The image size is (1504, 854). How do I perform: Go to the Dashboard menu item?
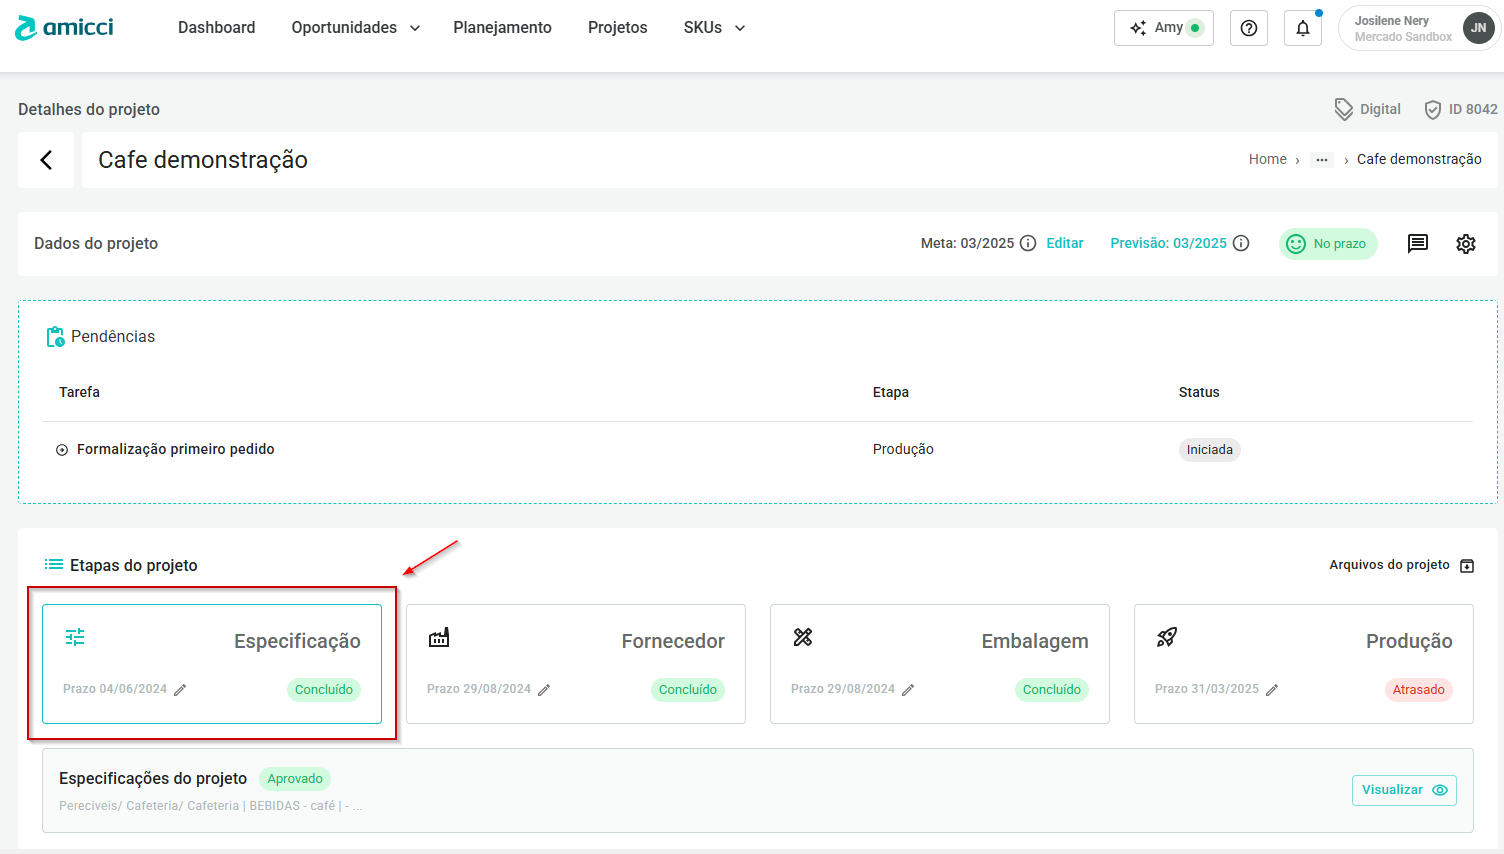pyautogui.click(x=216, y=28)
